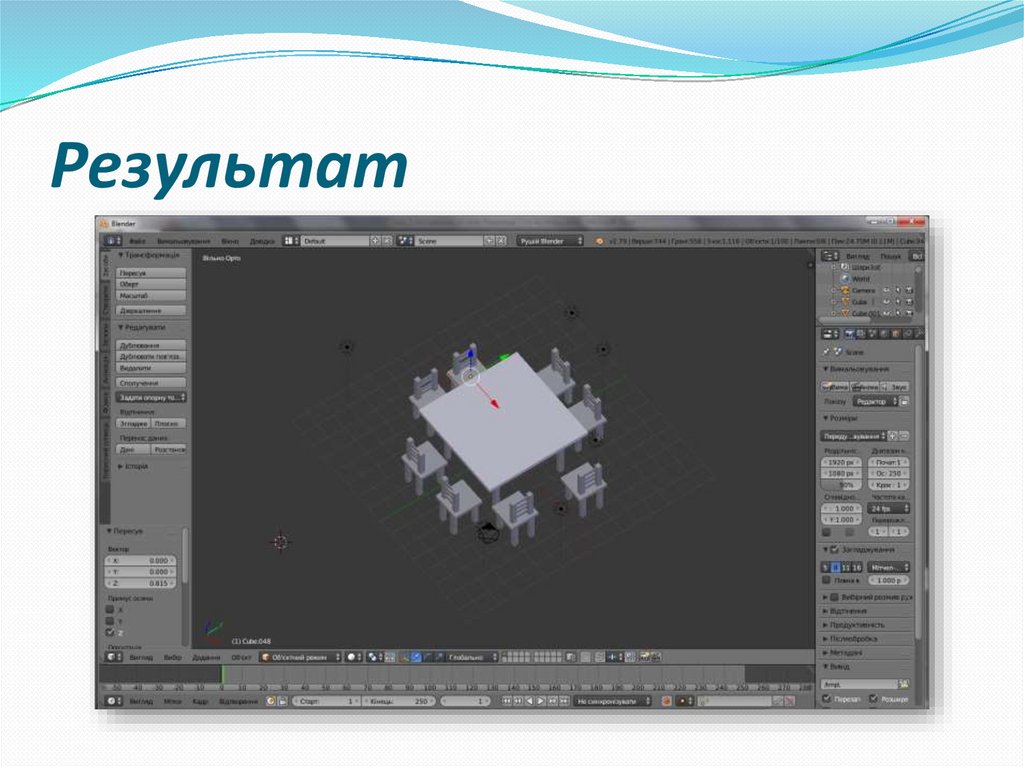The image size is (1024, 767).
Task: Uncheck the Z axis constraint checkbox
Action: (110, 632)
